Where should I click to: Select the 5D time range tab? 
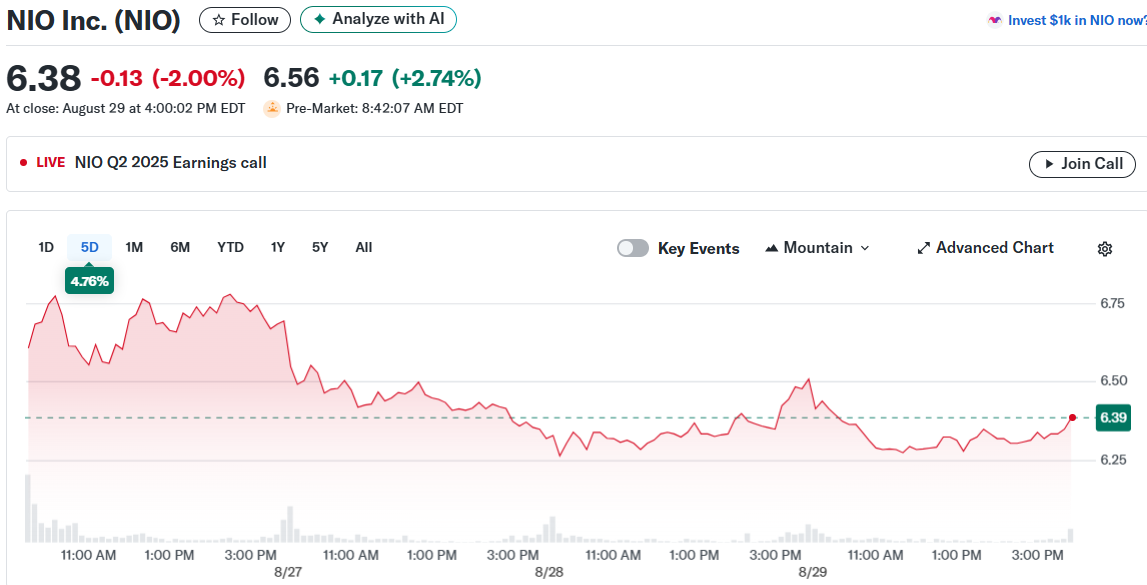pos(89,247)
